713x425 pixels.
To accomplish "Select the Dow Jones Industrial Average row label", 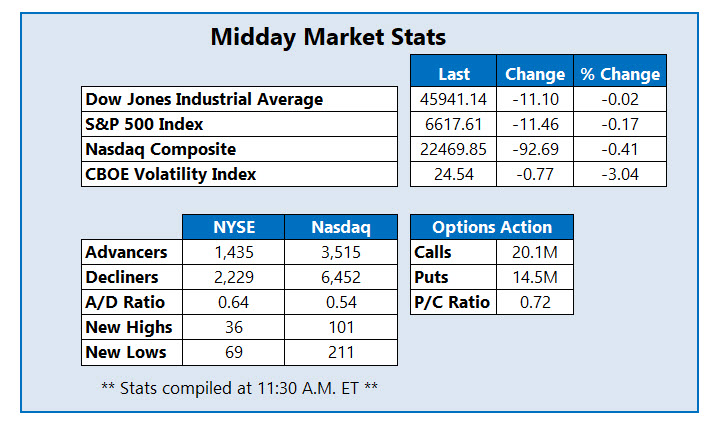I will point(204,99).
